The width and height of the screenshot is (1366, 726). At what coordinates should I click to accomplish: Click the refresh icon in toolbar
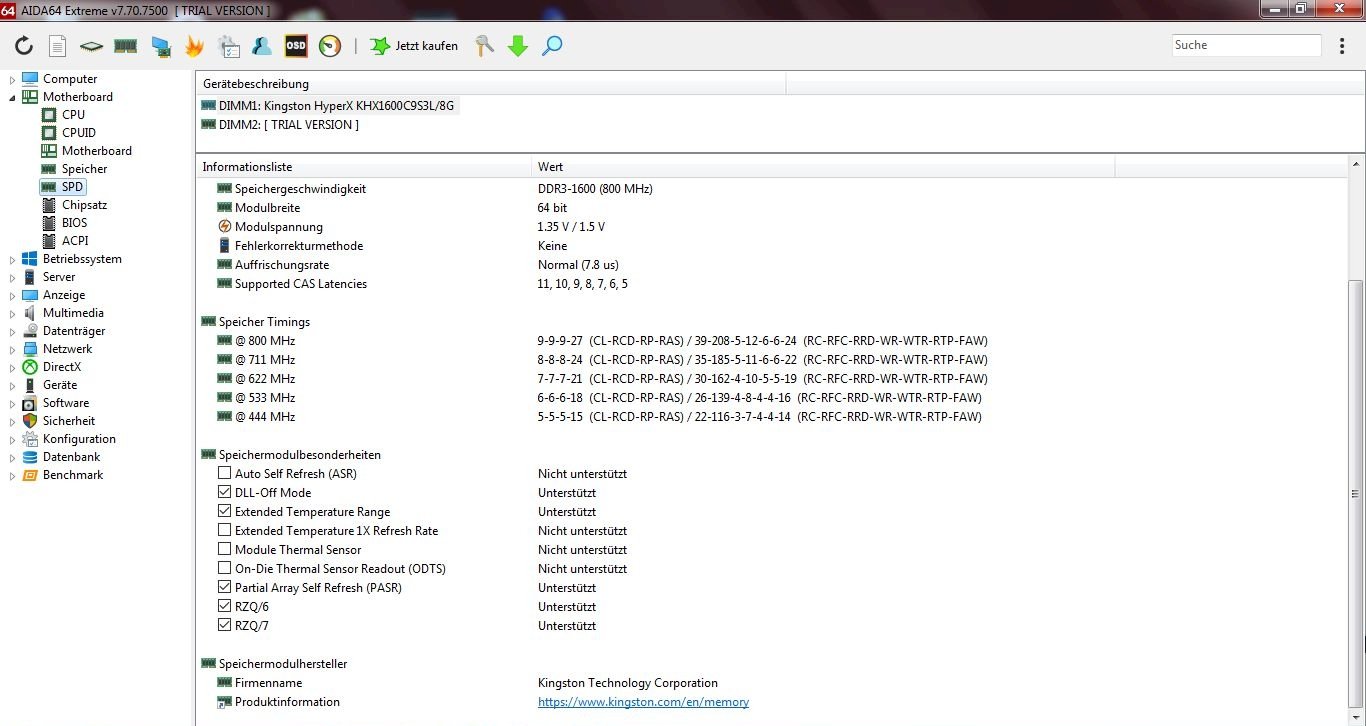[24, 46]
